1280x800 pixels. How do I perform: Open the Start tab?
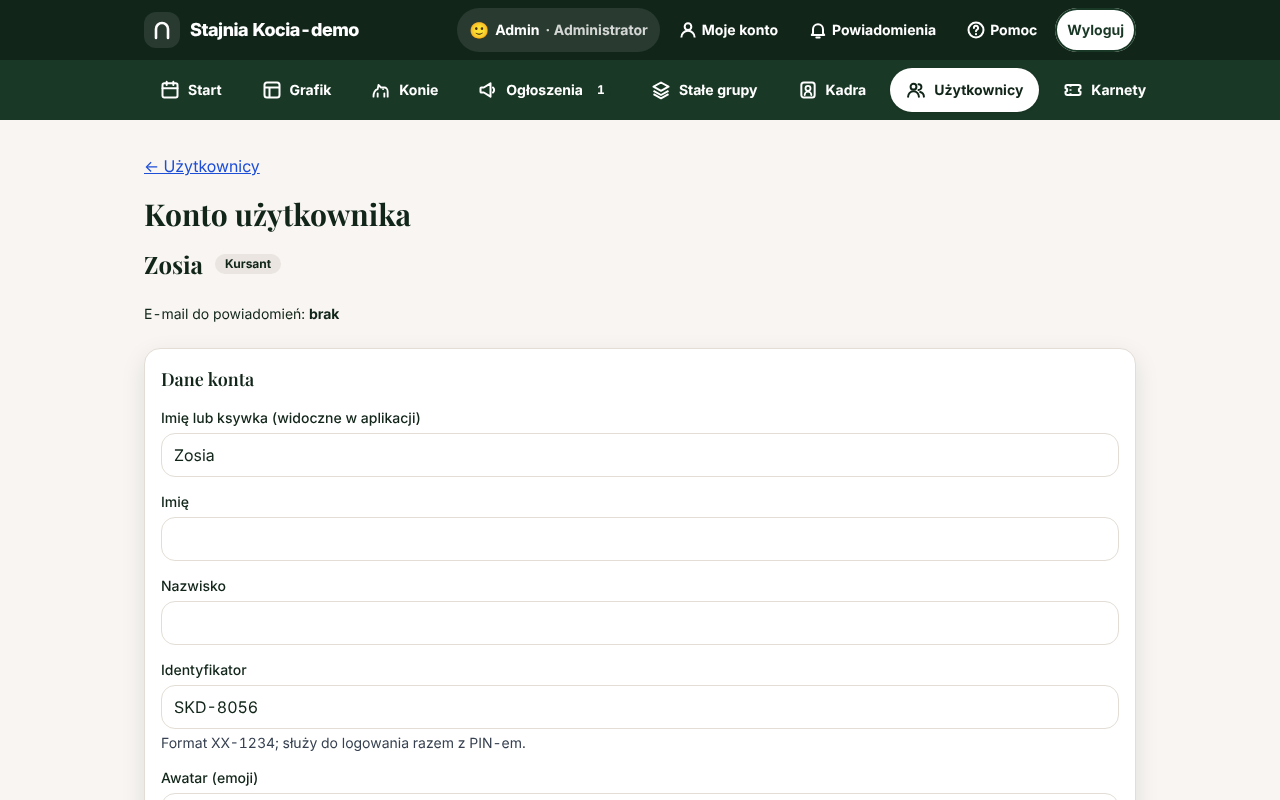(x=191, y=90)
